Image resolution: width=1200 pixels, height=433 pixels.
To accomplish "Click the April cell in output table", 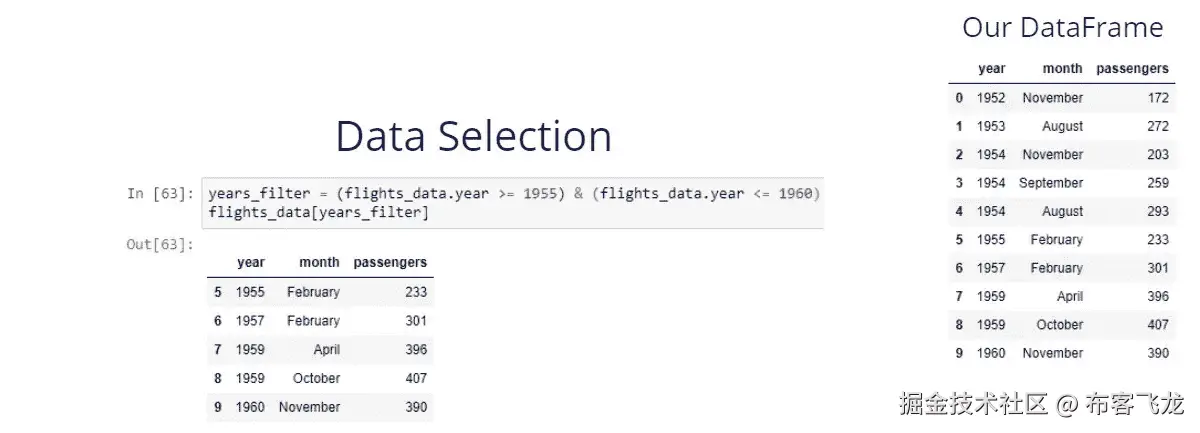I will pyautogui.click(x=326, y=350).
